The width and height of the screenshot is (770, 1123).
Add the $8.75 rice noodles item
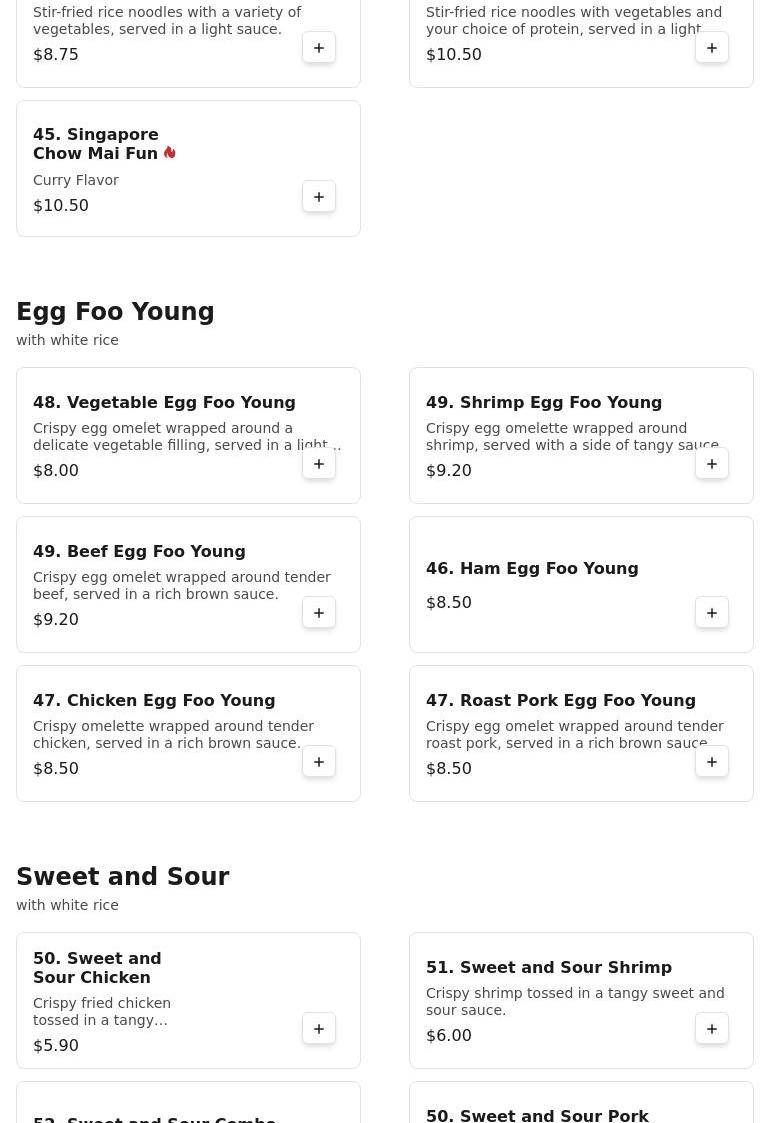pyautogui.click(x=319, y=47)
